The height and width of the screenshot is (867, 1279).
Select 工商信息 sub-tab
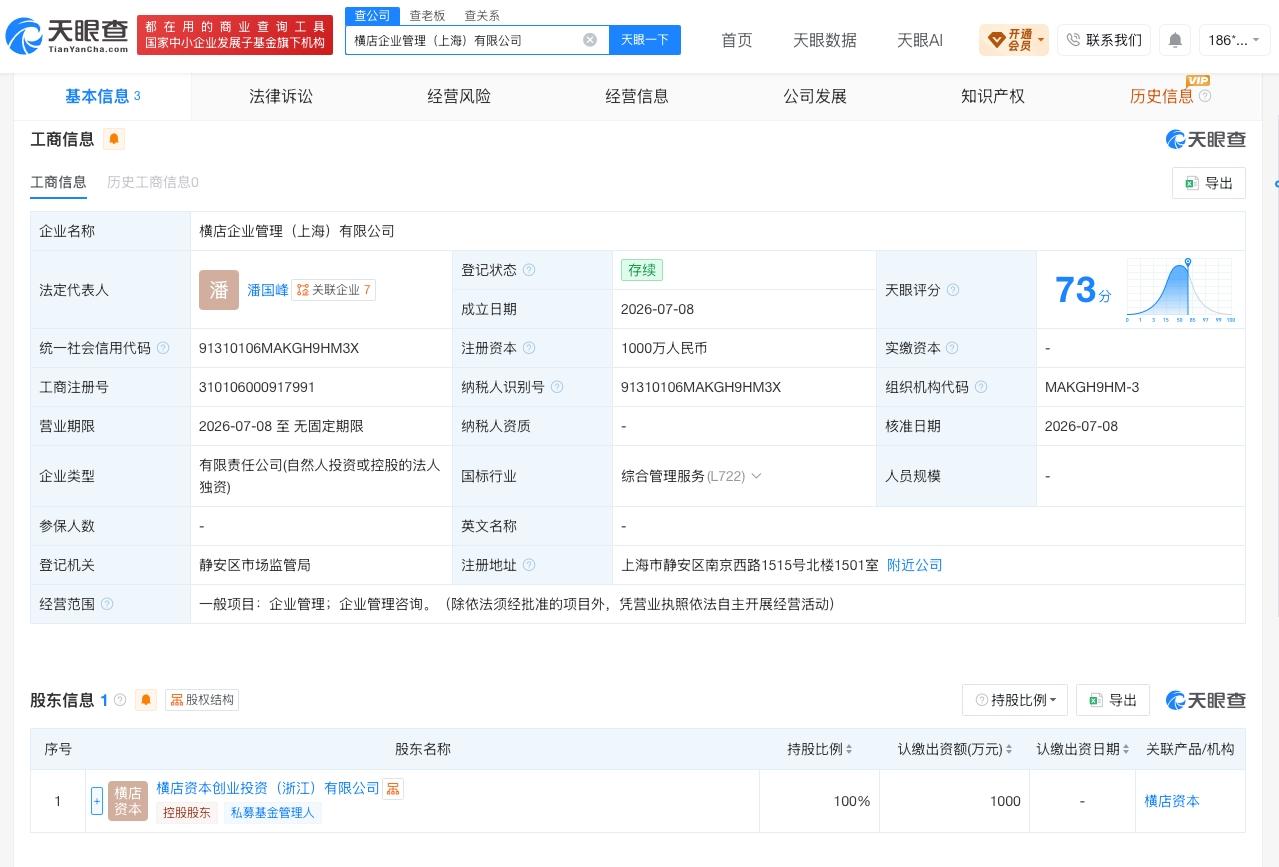(58, 182)
